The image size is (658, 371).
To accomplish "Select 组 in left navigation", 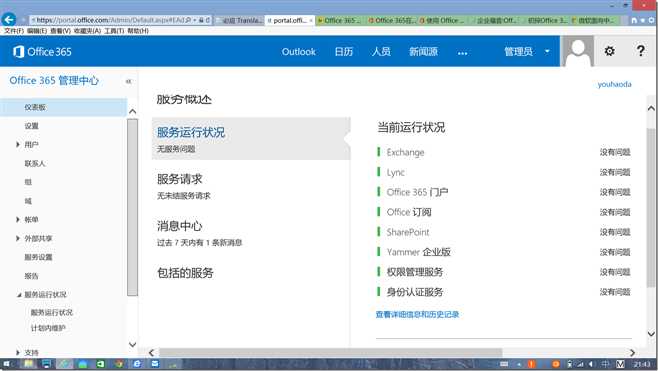I will click(x=28, y=182).
